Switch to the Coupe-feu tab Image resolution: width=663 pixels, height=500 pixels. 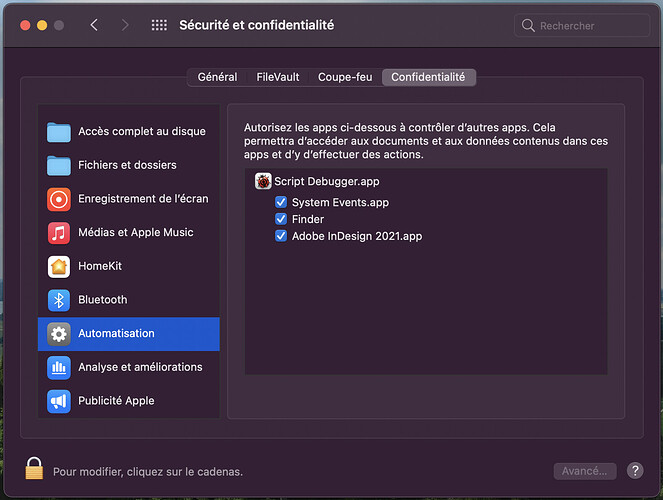click(345, 77)
